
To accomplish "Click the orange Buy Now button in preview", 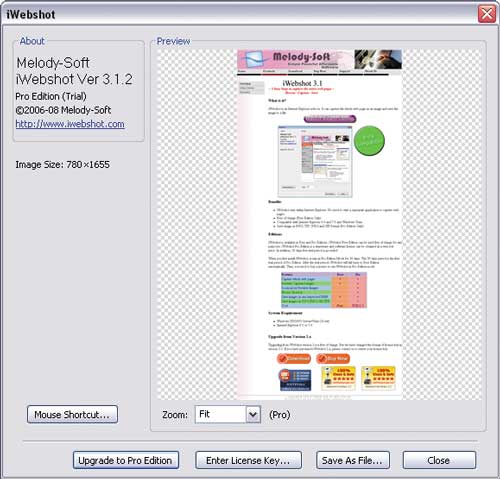I will 333,359.
